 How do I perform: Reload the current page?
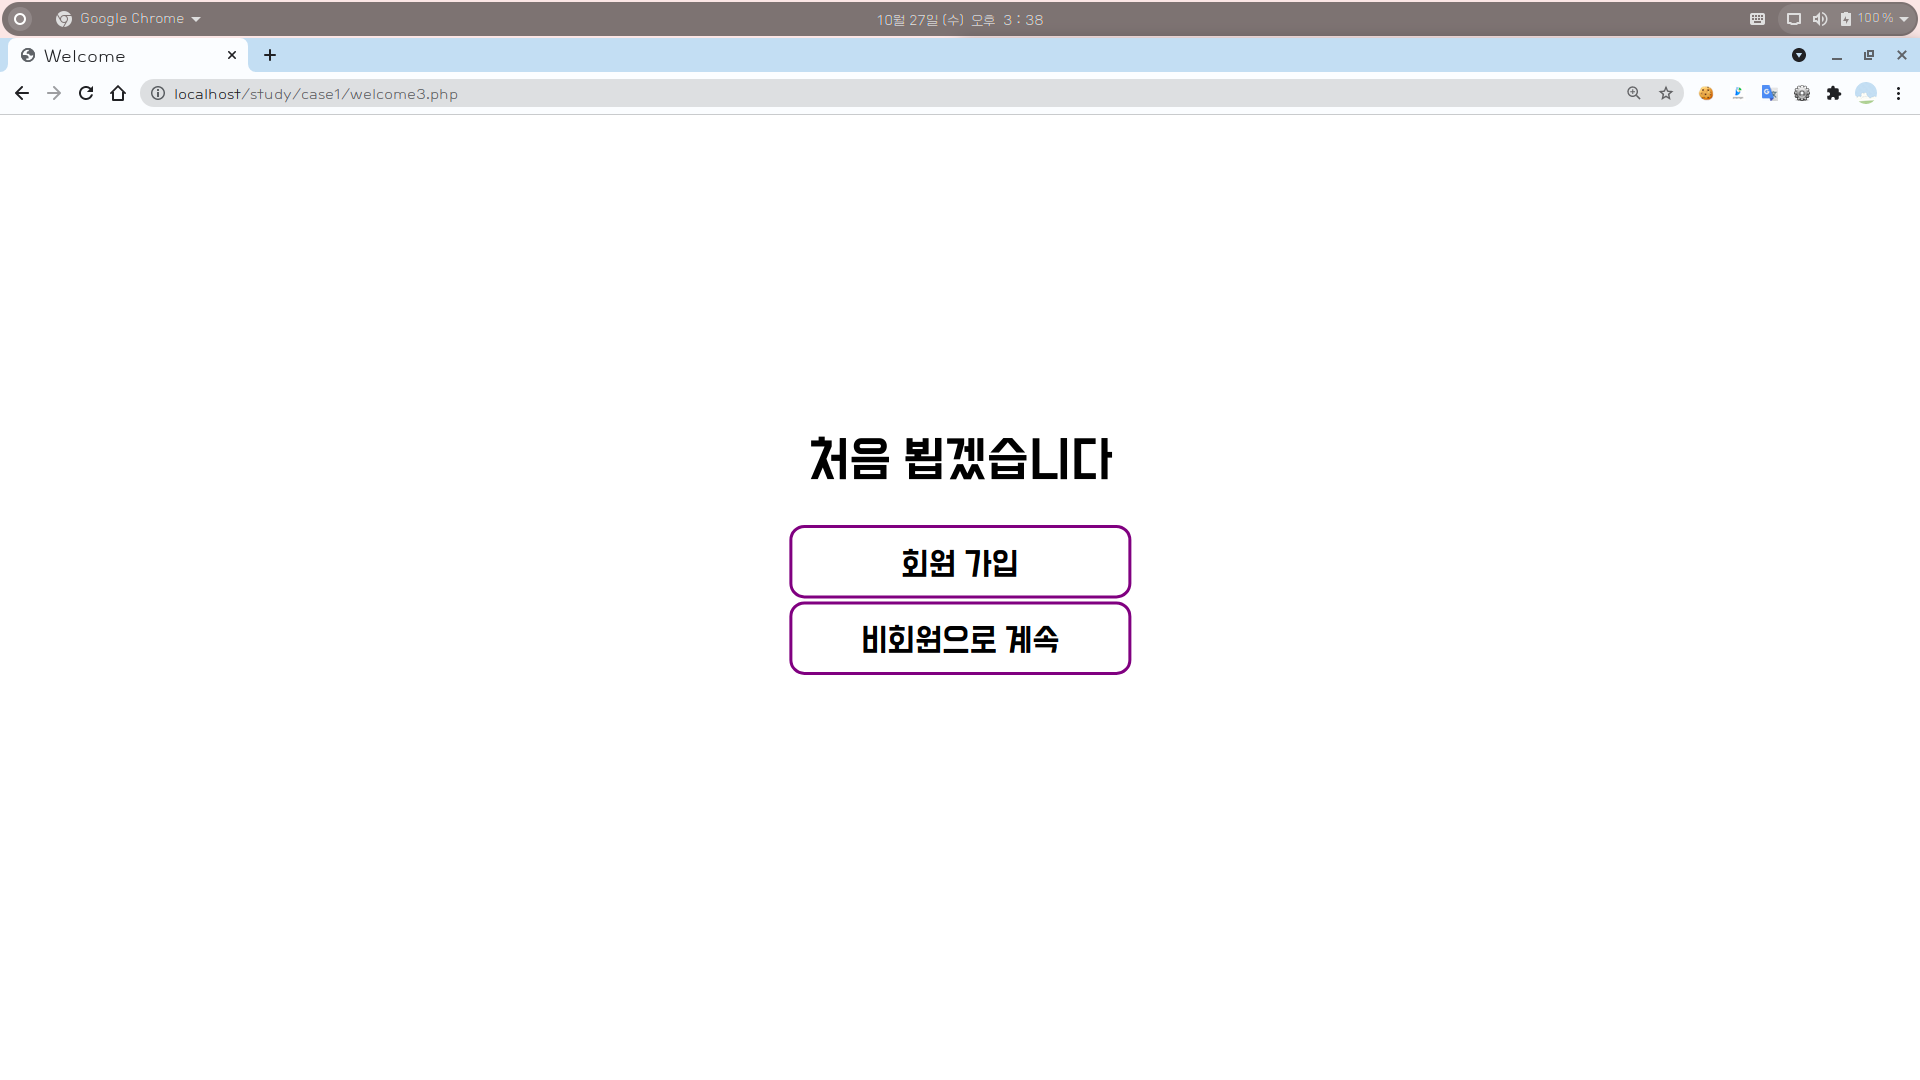86,93
